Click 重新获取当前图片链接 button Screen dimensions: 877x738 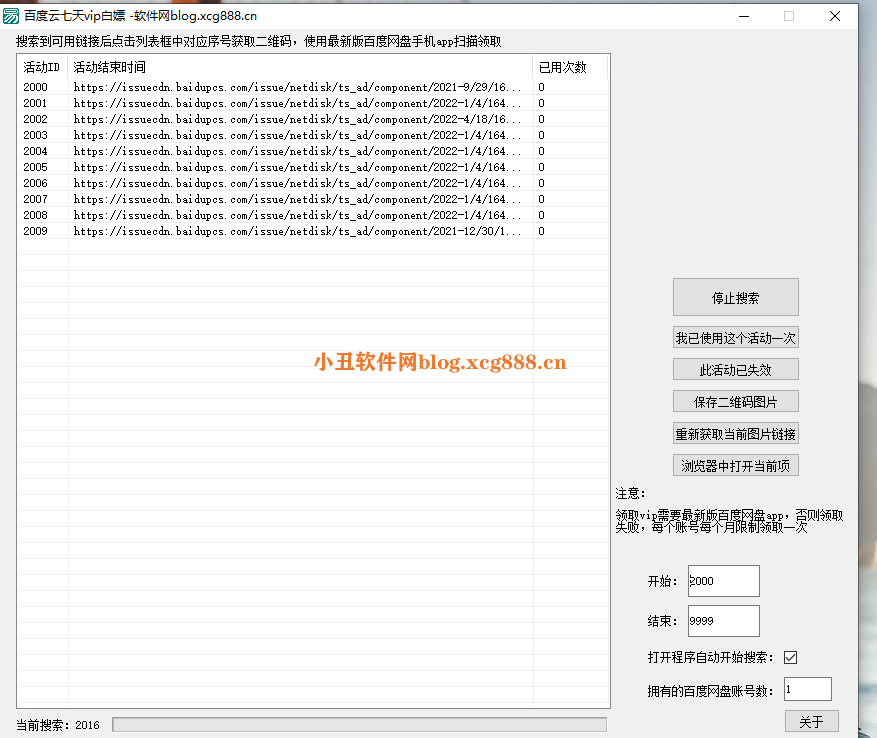[735, 434]
